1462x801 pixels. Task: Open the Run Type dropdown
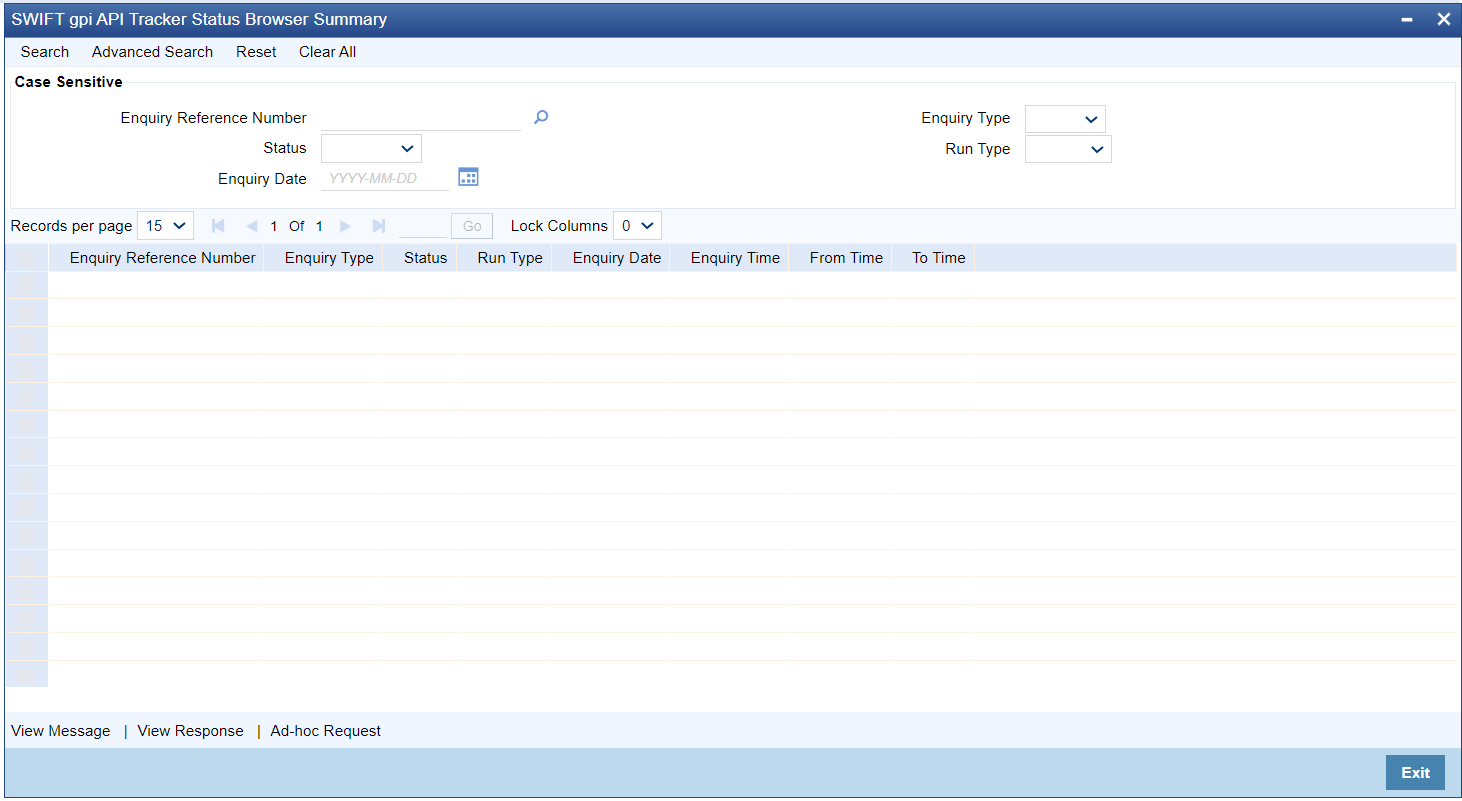pyautogui.click(x=1068, y=149)
